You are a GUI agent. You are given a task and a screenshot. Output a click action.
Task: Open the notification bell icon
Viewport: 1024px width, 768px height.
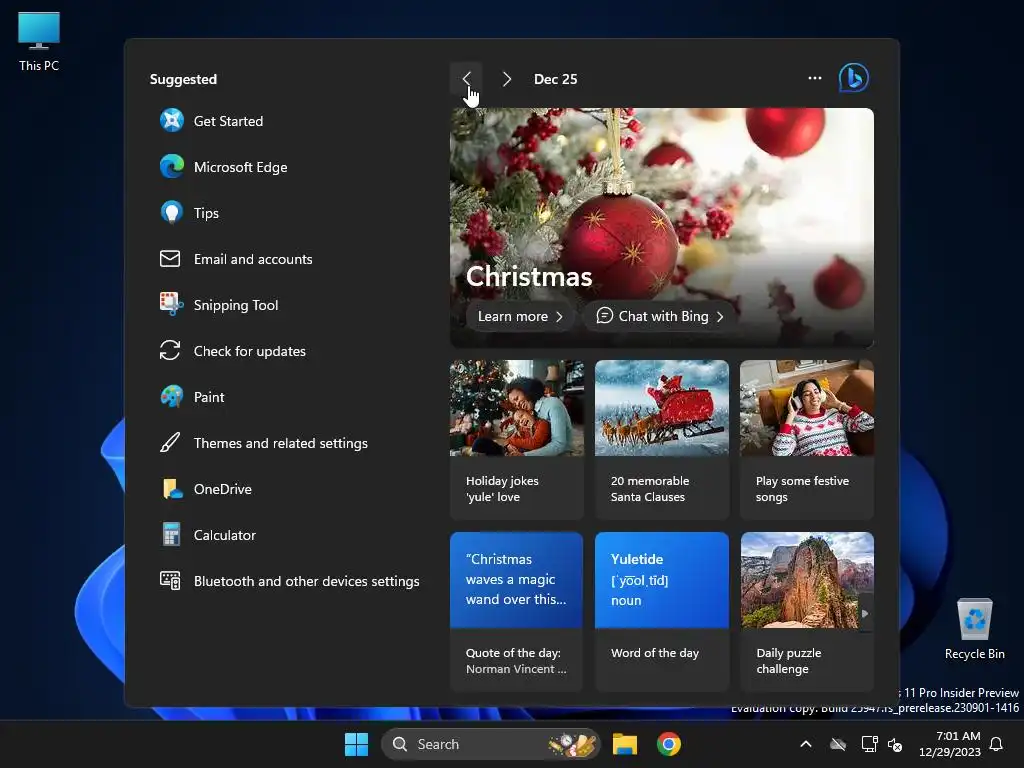997,744
